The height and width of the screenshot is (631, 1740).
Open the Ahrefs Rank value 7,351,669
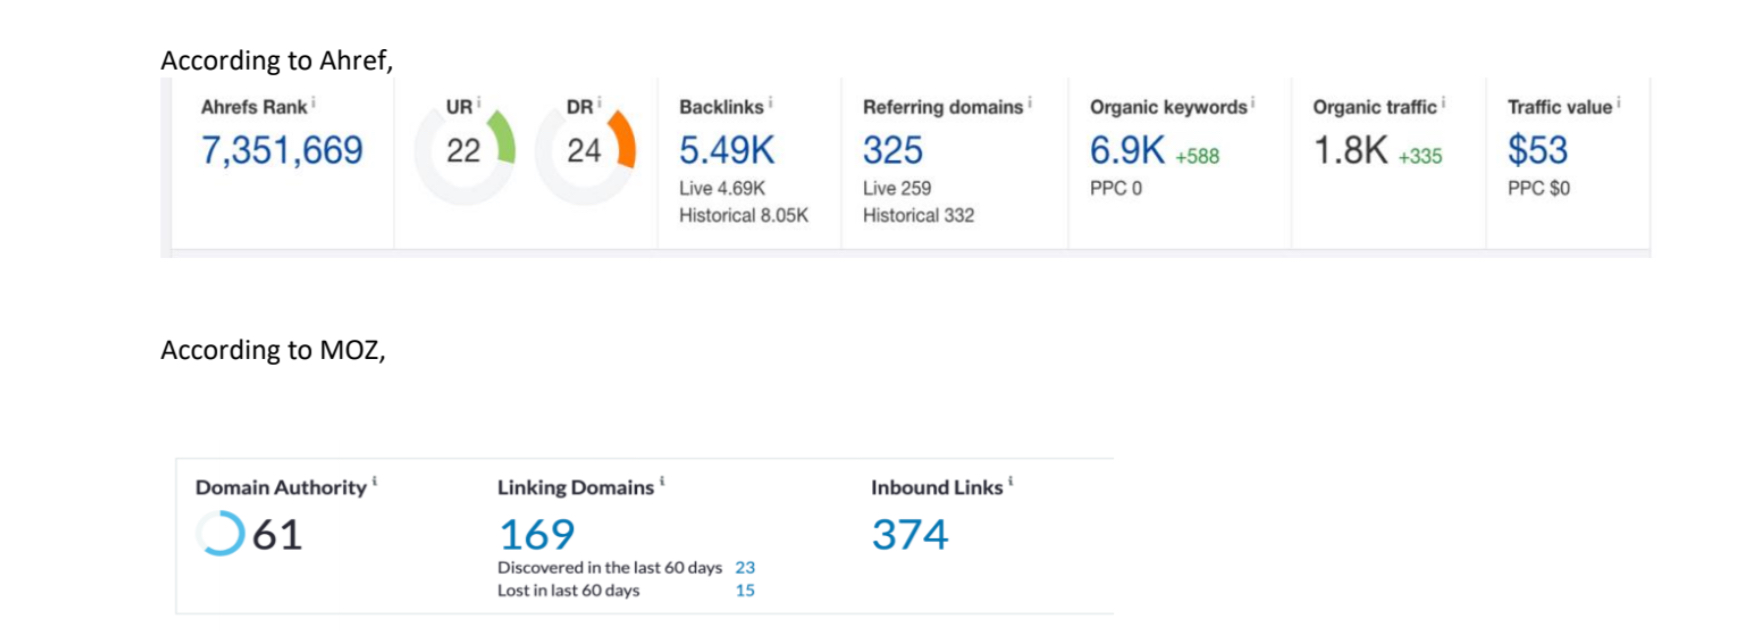click(x=282, y=150)
